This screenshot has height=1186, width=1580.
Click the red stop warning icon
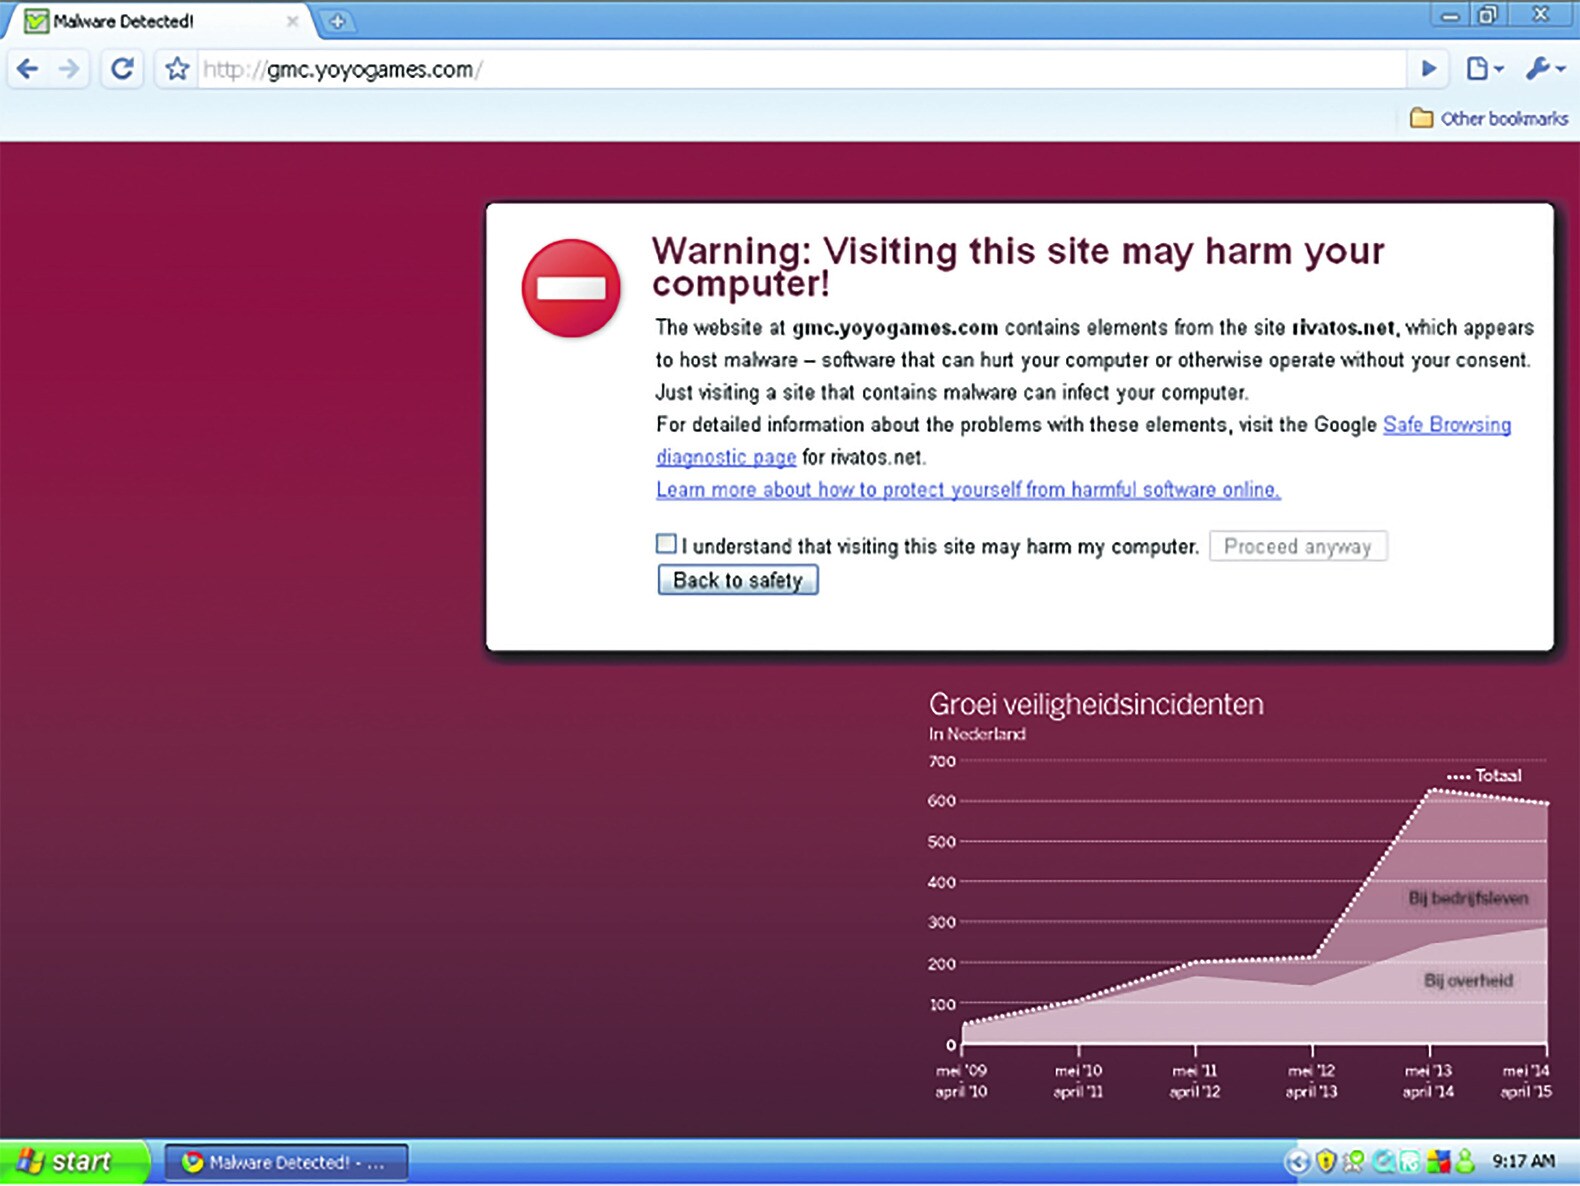(x=571, y=288)
